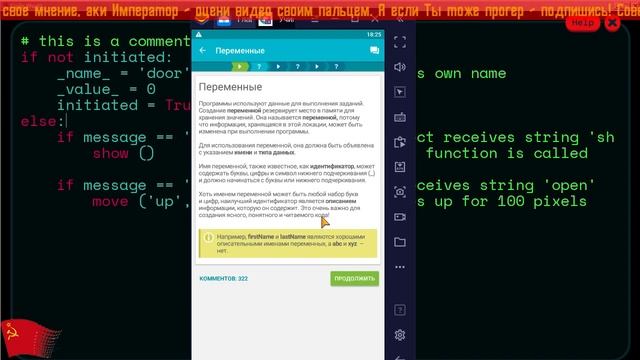Image resolution: width=640 pixels, height=360 pixels.
Task: Click the Android warning triangle status icon
Action: click(x=199, y=35)
